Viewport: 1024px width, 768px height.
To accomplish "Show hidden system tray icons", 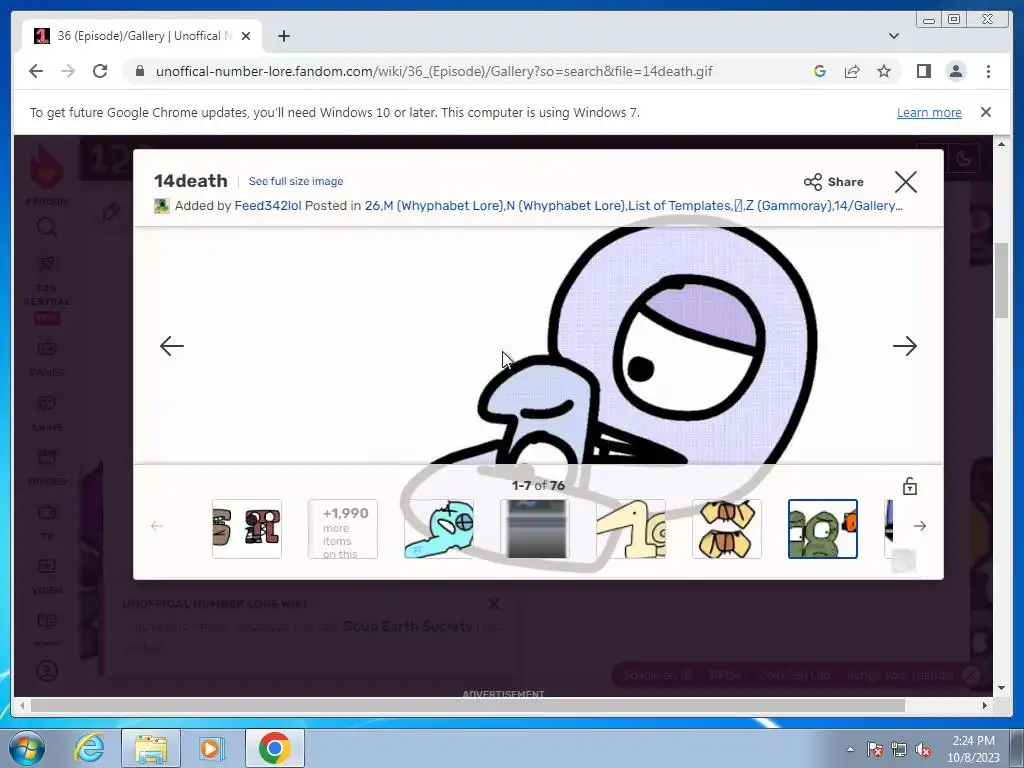I will 850,749.
